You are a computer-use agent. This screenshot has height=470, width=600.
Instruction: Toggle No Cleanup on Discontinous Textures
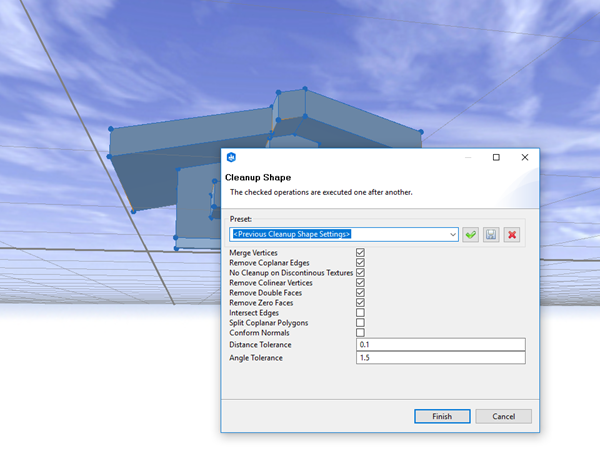point(361,273)
